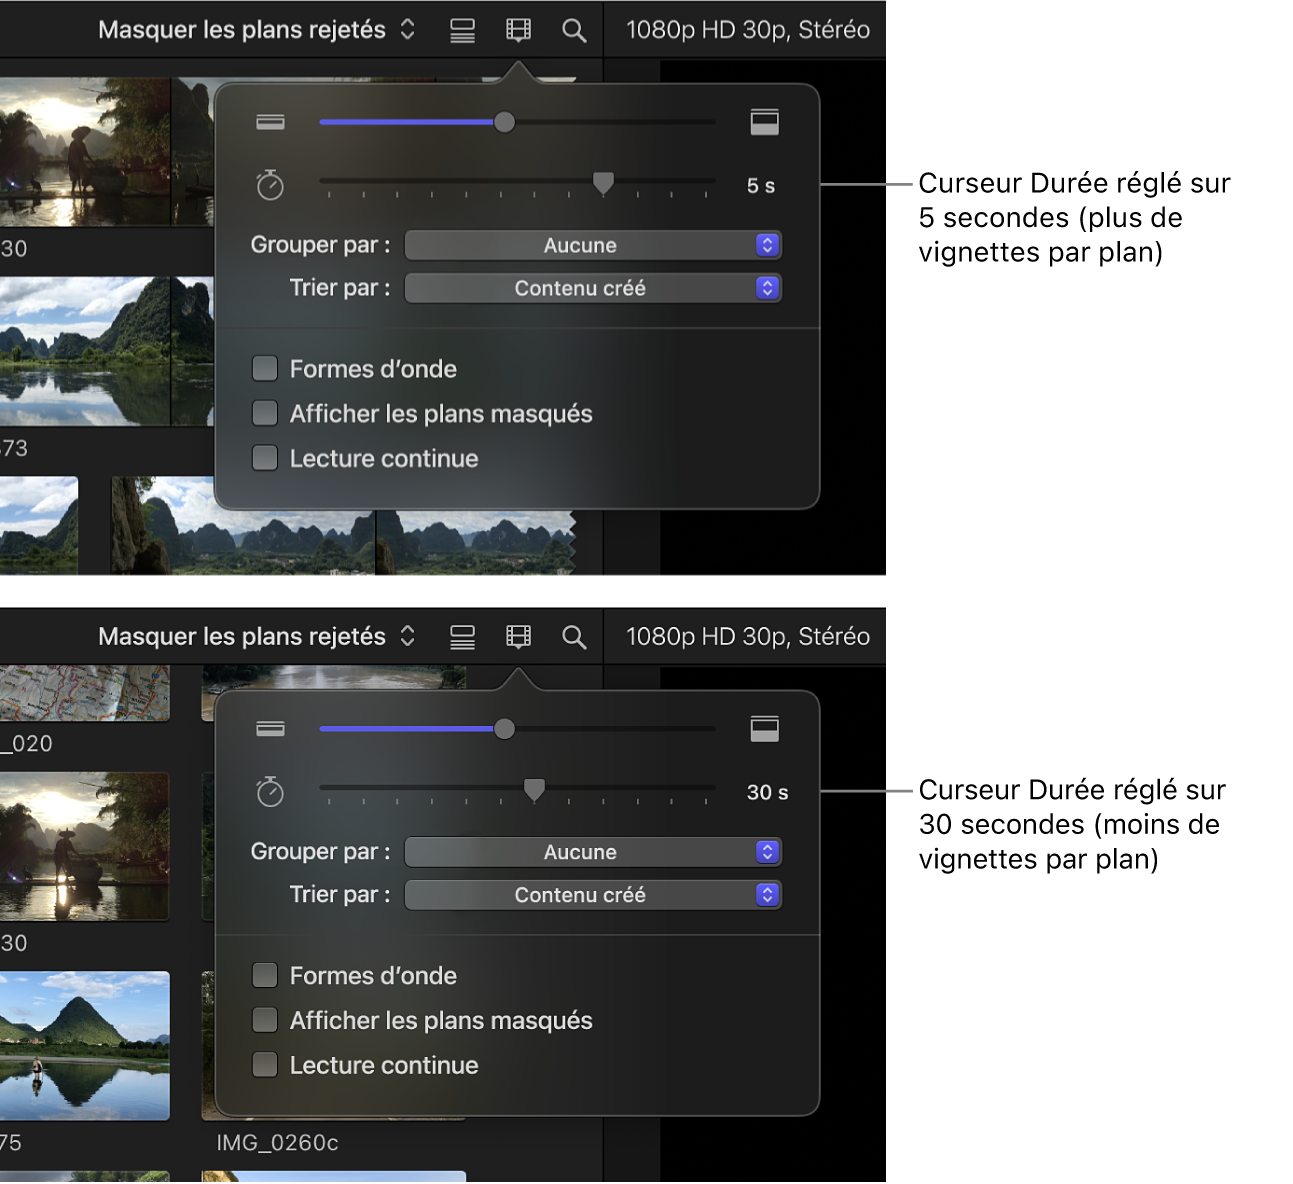1293x1184 pixels.
Task: Enable Formes d'onde in the 5 s popover
Action: (x=265, y=369)
